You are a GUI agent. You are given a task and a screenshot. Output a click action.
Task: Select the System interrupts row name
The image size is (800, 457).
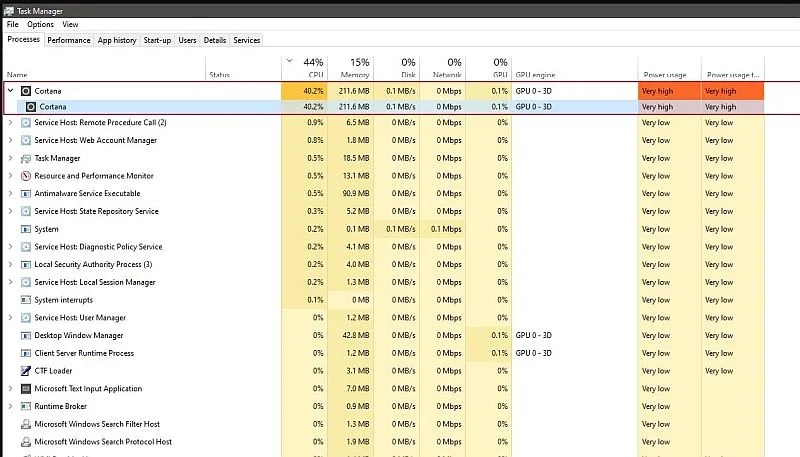tap(64, 300)
